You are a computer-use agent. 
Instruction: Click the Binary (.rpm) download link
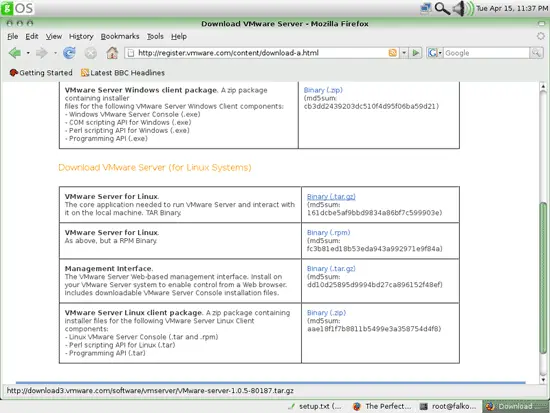click(328, 233)
